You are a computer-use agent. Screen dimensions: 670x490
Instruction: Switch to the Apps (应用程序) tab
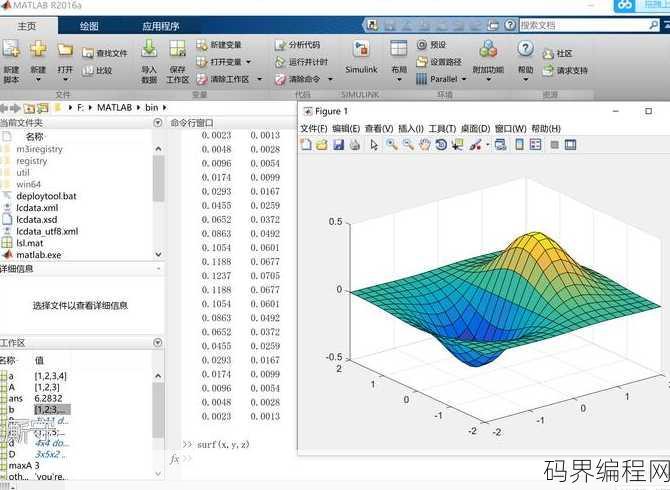pos(161,26)
